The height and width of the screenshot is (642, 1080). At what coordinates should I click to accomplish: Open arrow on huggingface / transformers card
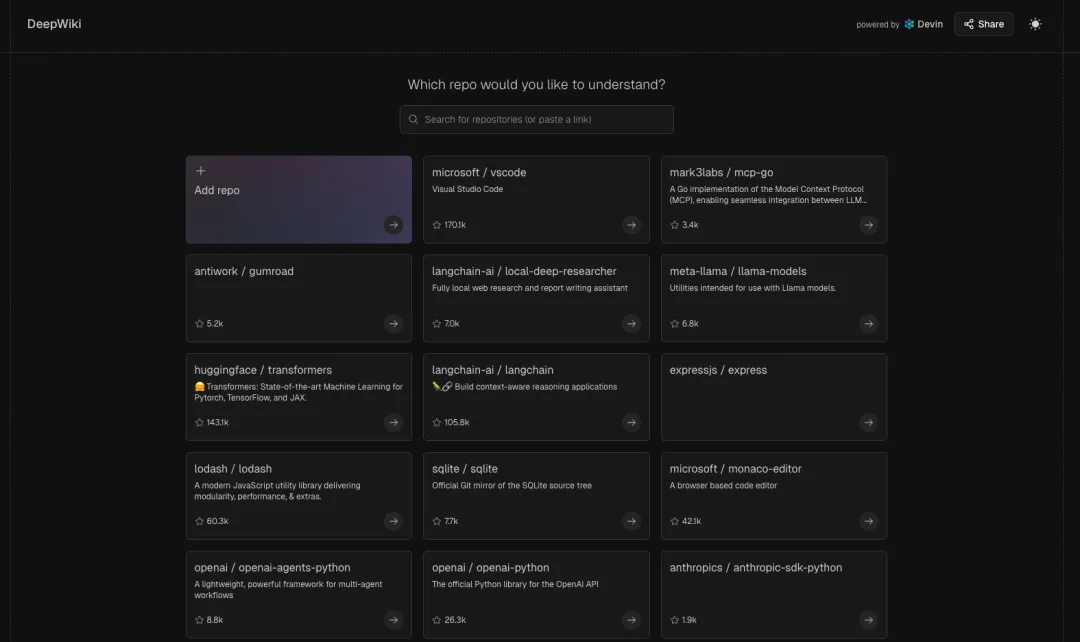393,422
